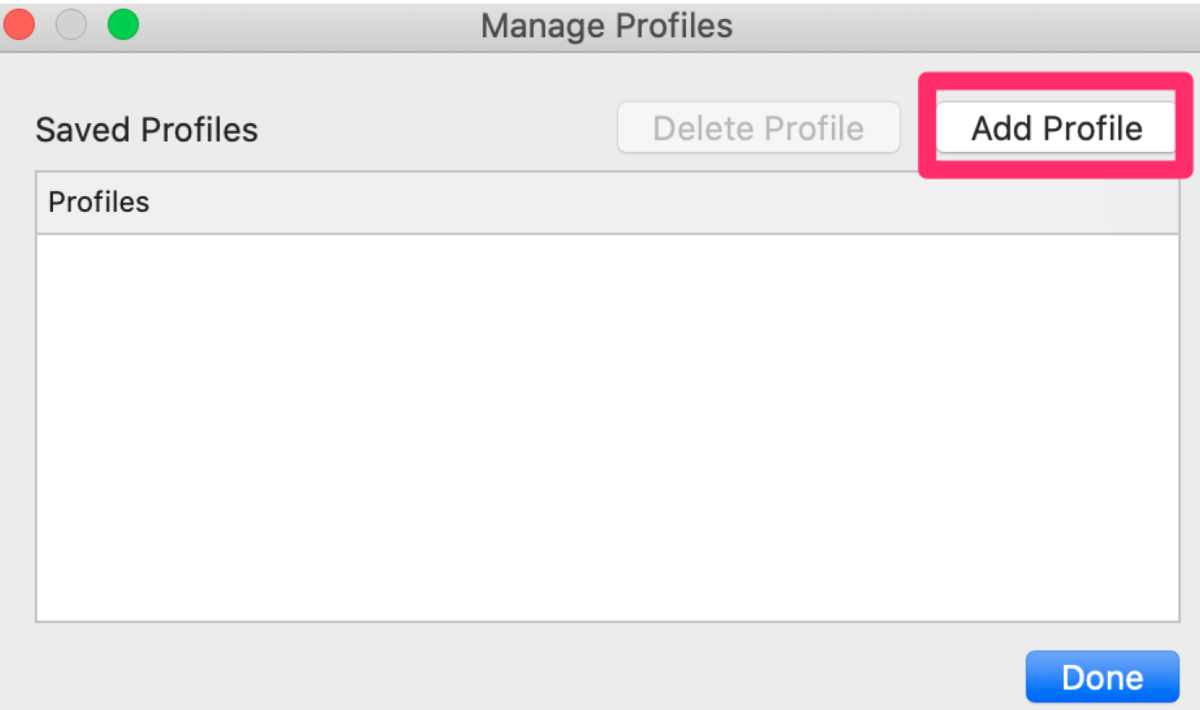Click the Manage Profiles title bar
Viewport: 1200px width, 710px height.
(600, 25)
